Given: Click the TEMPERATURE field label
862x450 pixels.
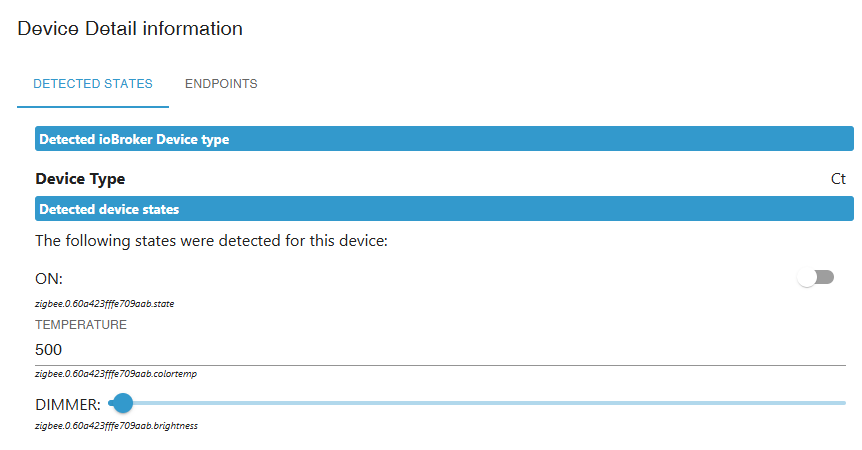Looking at the screenshot, I should coord(81,325).
